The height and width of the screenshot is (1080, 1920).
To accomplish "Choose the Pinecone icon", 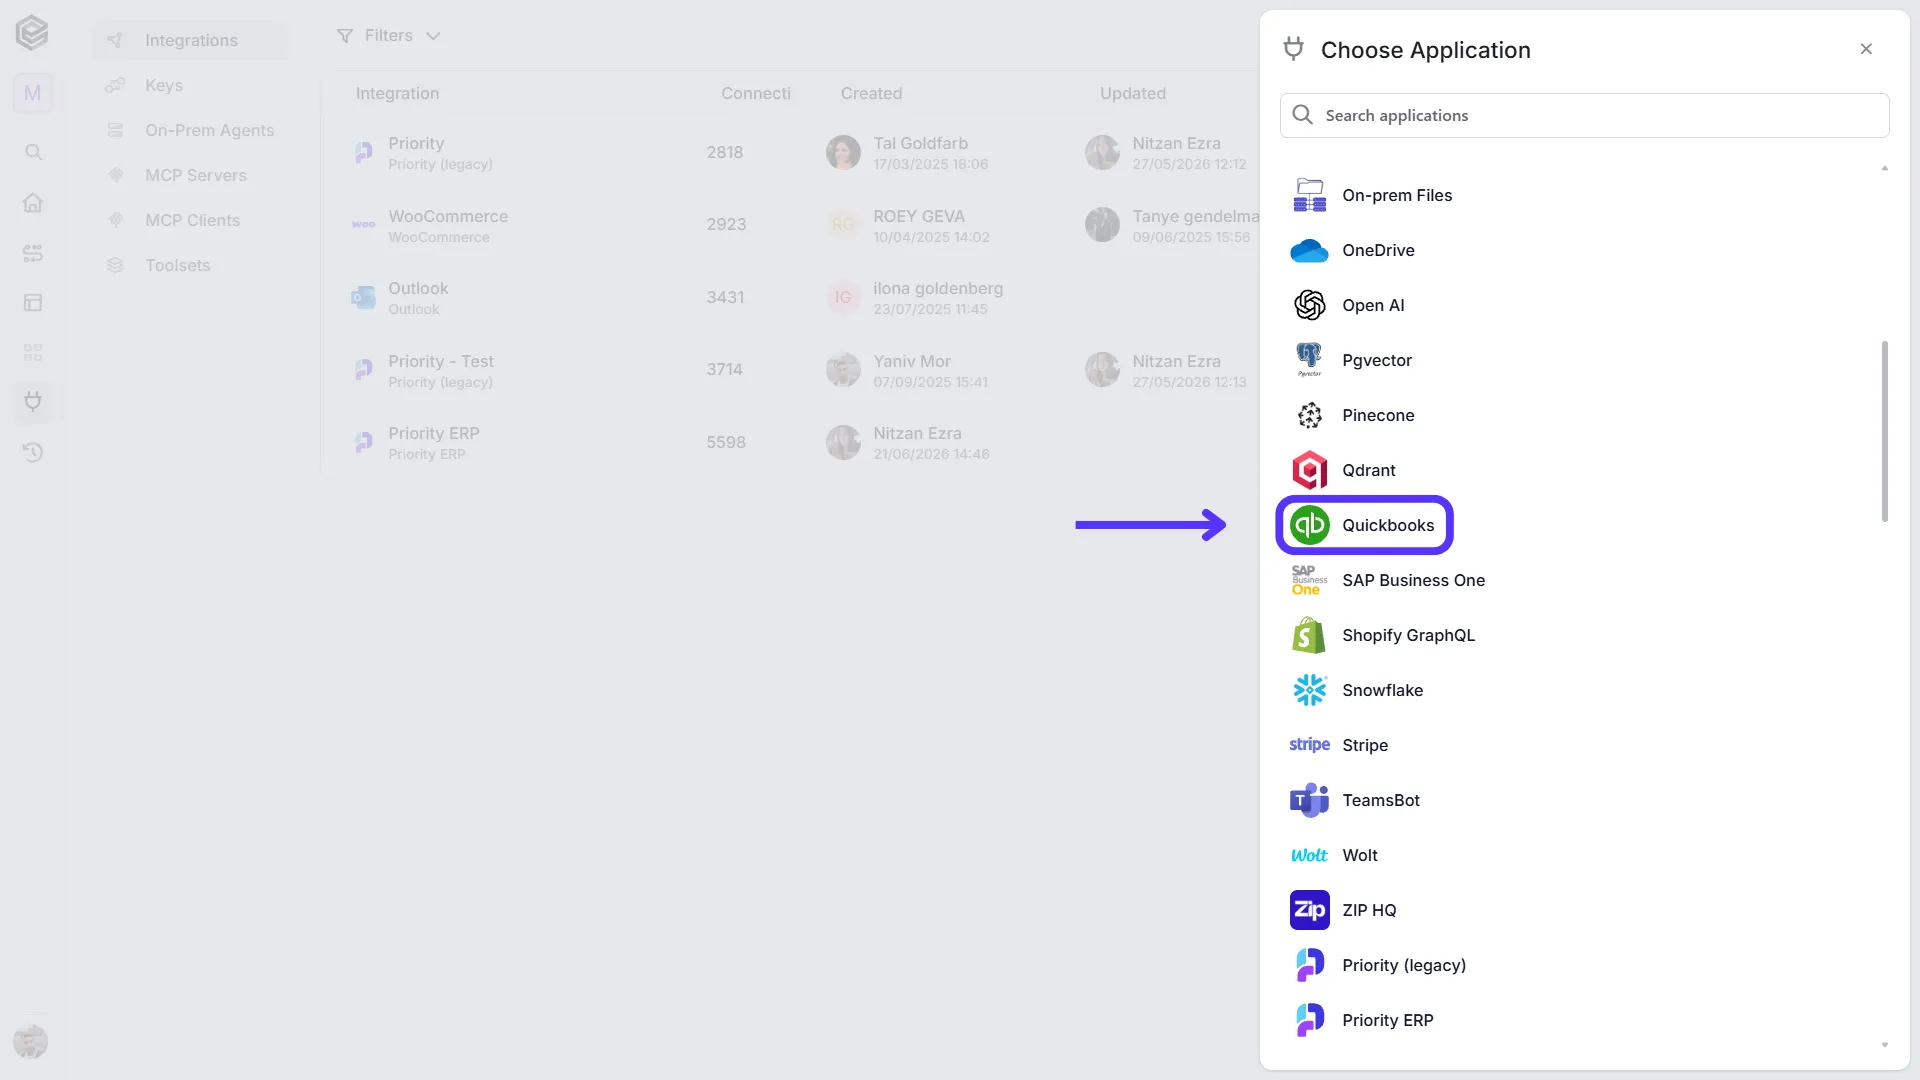I will (1309, 415).
